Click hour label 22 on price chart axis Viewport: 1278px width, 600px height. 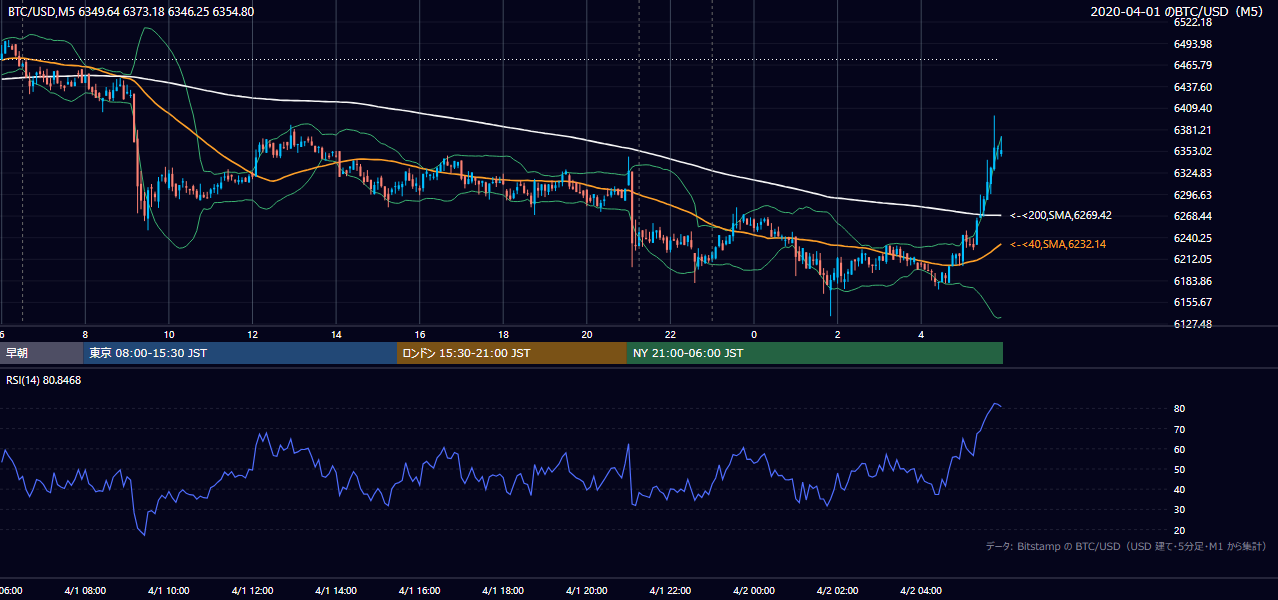point(671,334)
